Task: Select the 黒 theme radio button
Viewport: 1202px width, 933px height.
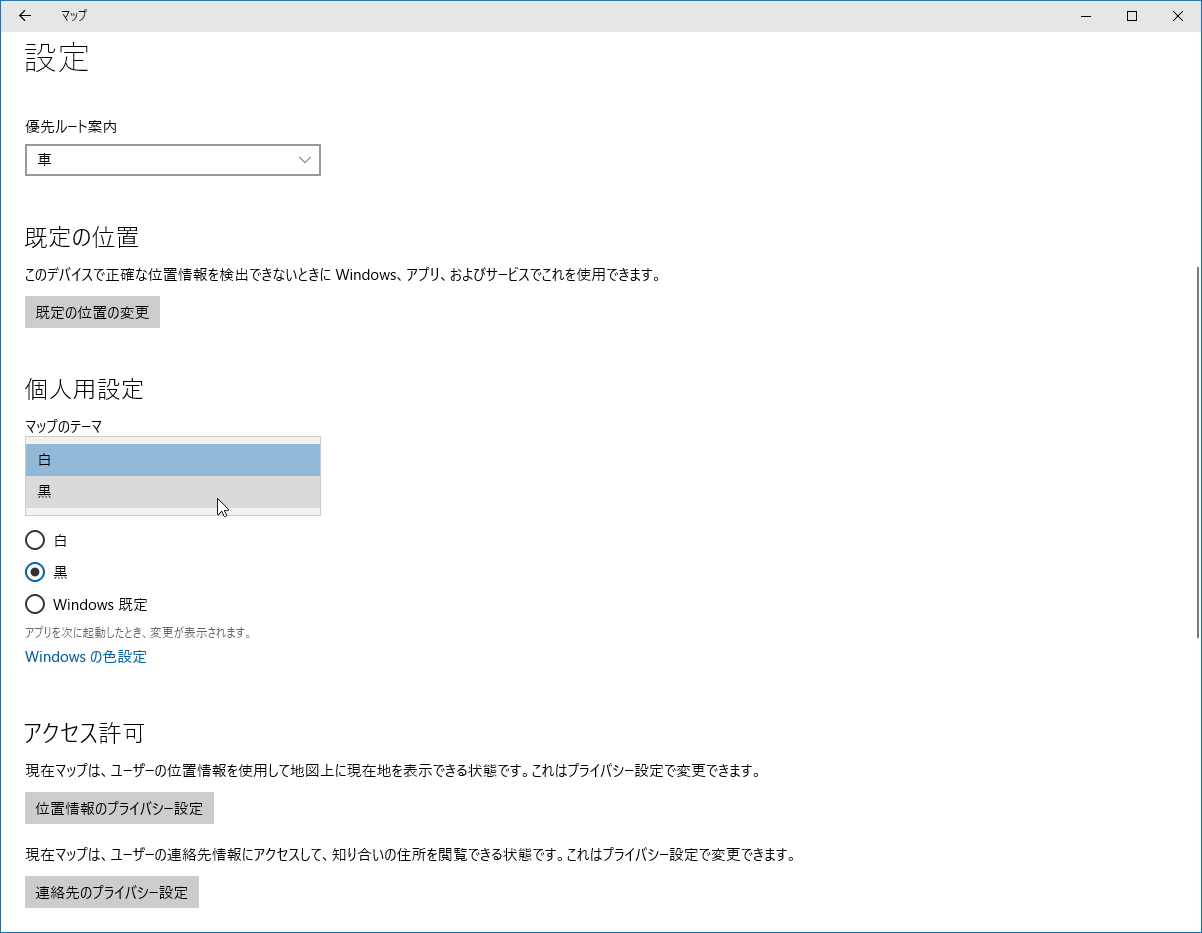Action: [x=35, y=571]
